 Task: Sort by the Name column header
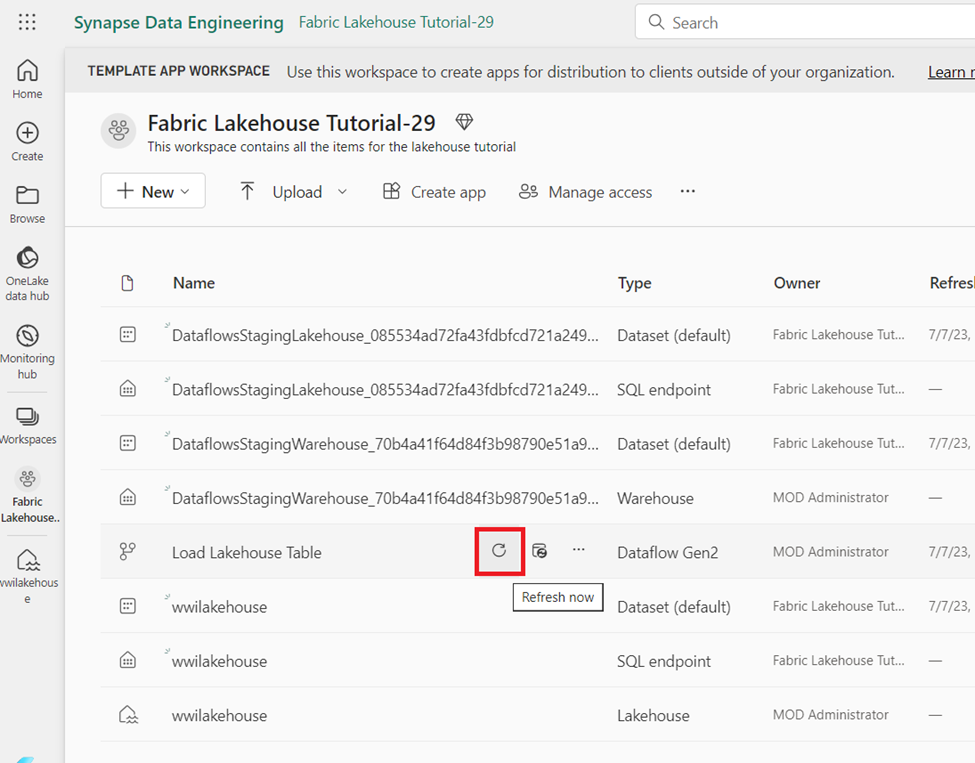(194, 283)
